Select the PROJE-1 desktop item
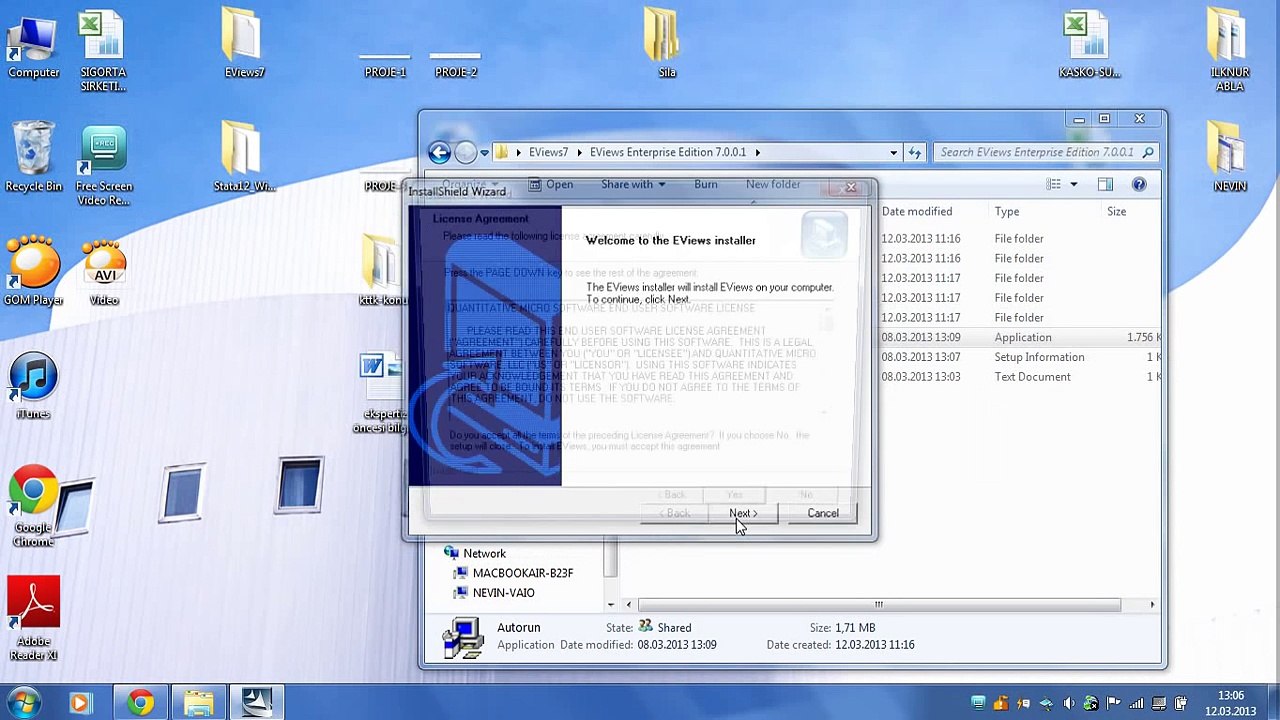This screenshot has width=1280, height=720. 385,65
